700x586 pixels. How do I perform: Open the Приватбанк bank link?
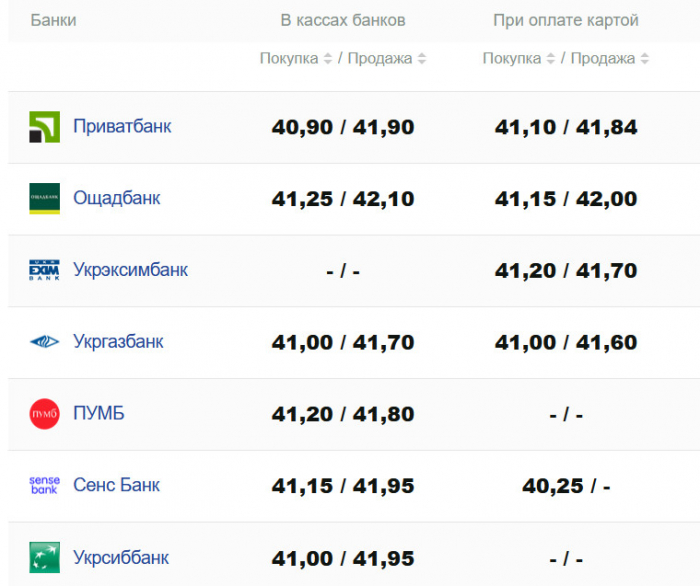click(x=122, y=127)
